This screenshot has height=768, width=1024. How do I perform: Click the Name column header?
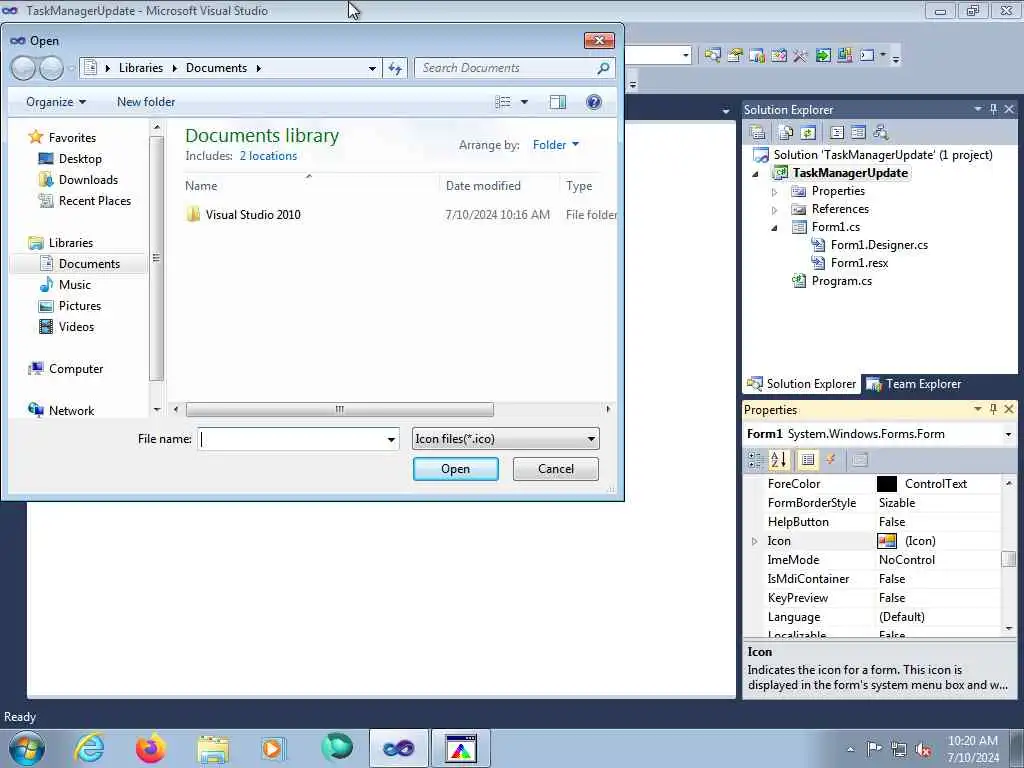pos(310,186)
